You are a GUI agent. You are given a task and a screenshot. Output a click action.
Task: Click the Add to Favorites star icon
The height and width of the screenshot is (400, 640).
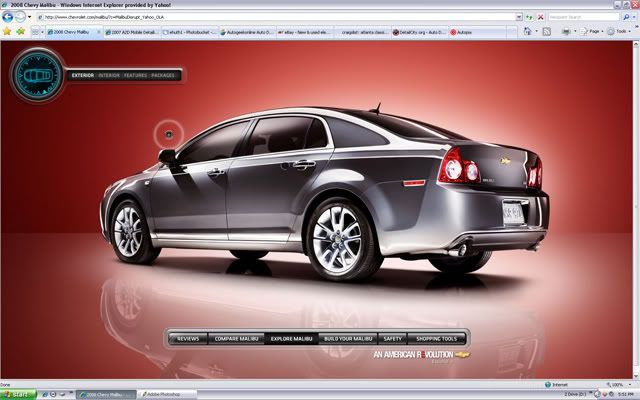tap(20, 31)
